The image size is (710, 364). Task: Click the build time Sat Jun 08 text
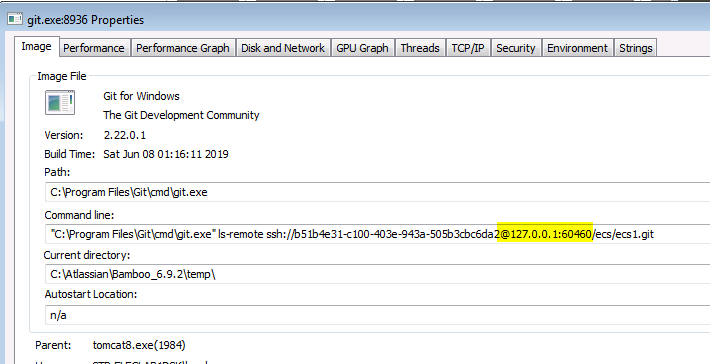point(166,154)
